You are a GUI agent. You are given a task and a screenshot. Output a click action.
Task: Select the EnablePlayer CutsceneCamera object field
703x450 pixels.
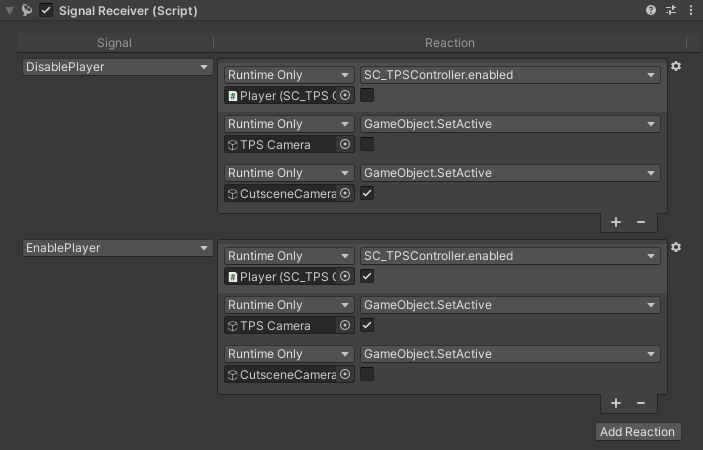(281, 374)
